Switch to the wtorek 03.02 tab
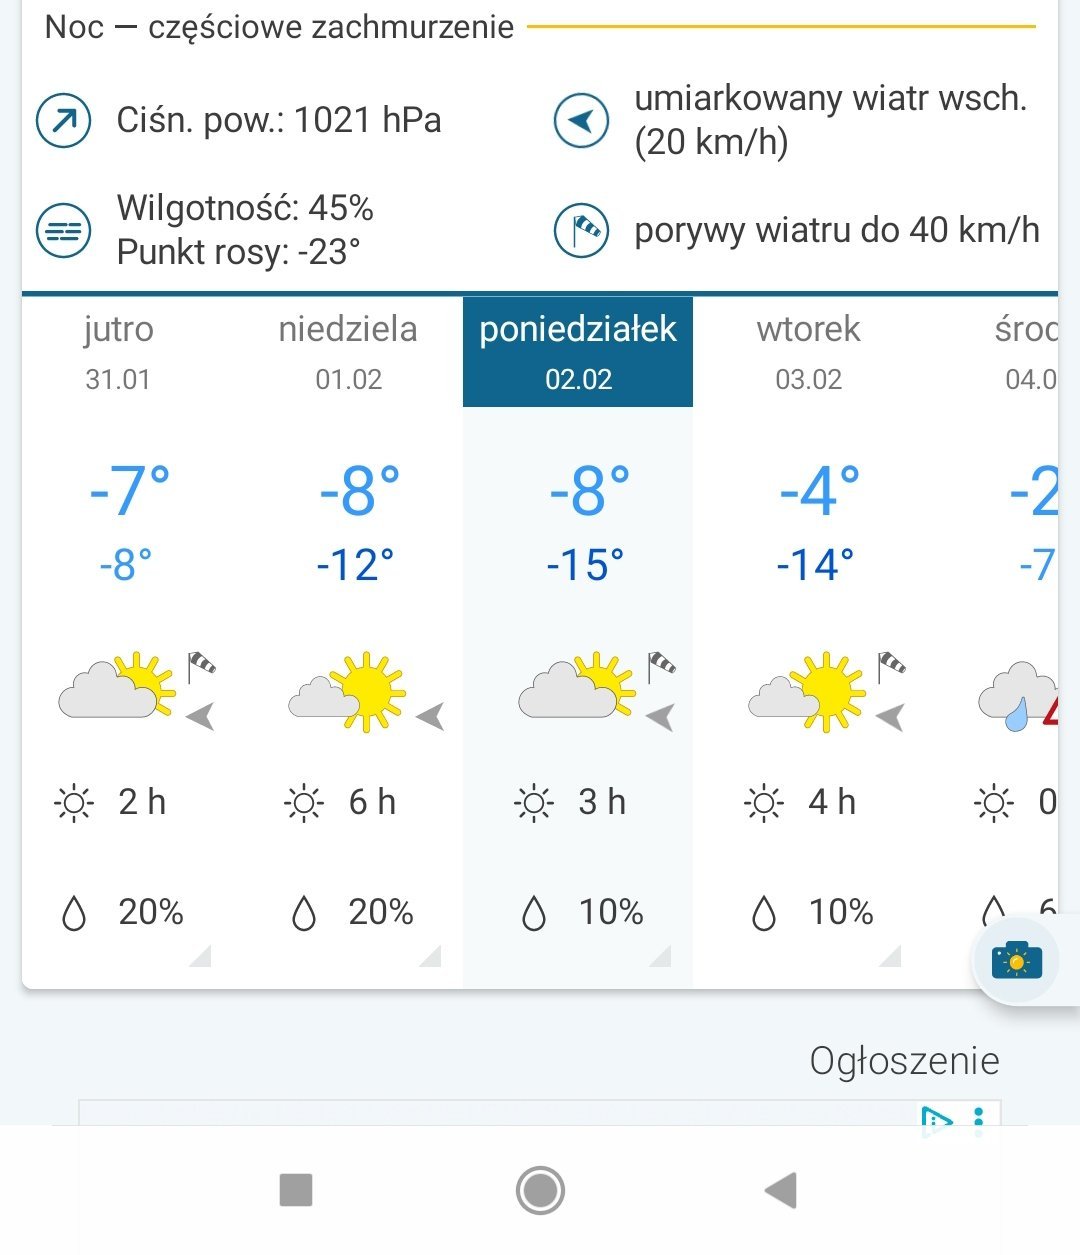Image resolution: width=1080 pixels, height=1255 pixels. coord(808,352)
